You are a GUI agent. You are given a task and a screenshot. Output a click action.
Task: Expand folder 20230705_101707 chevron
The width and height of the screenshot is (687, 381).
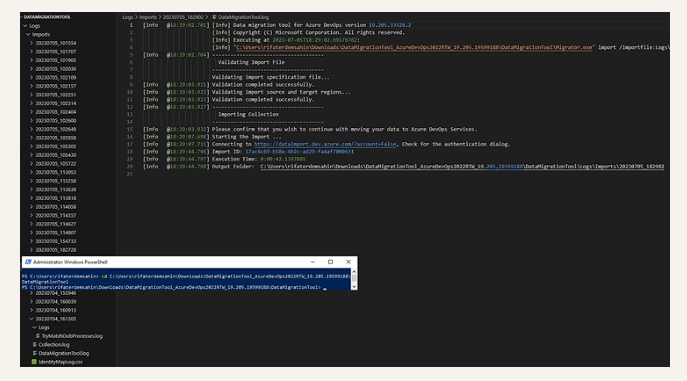31,52
